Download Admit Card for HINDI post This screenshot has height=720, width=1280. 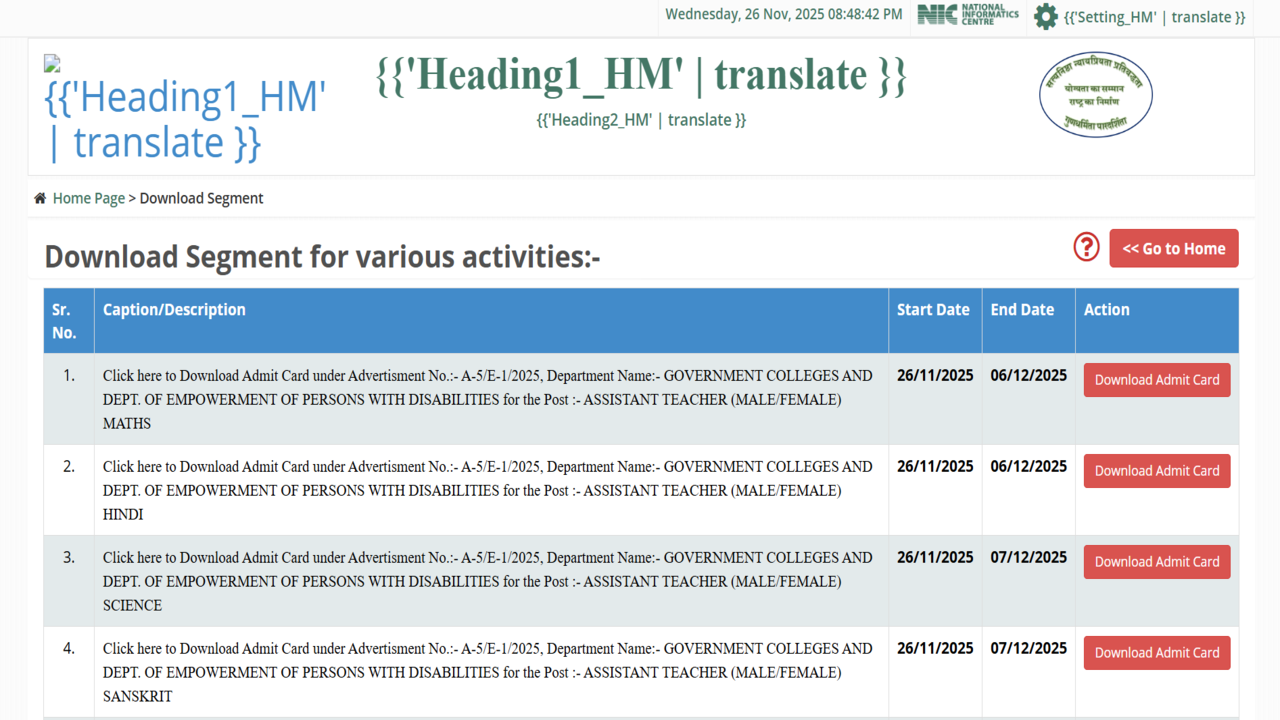1156,471
